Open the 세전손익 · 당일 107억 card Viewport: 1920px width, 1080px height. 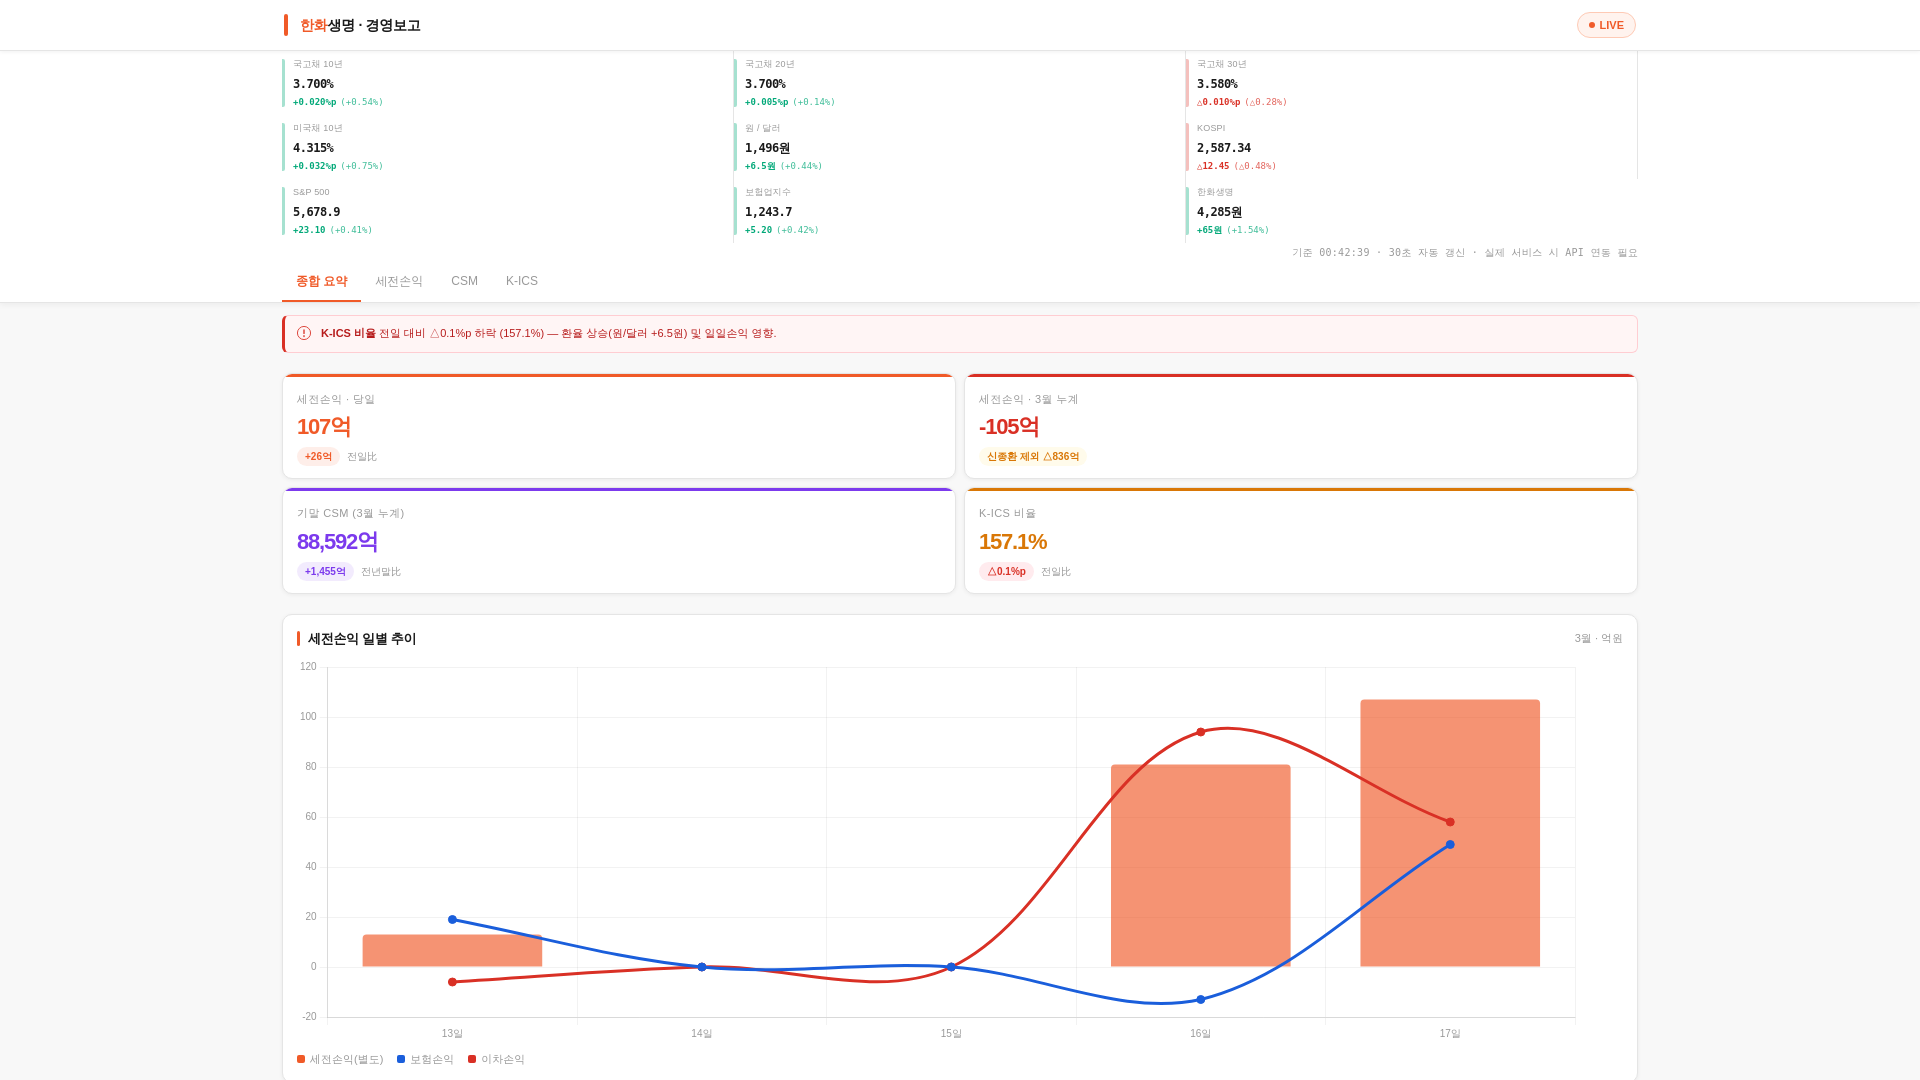619,426
